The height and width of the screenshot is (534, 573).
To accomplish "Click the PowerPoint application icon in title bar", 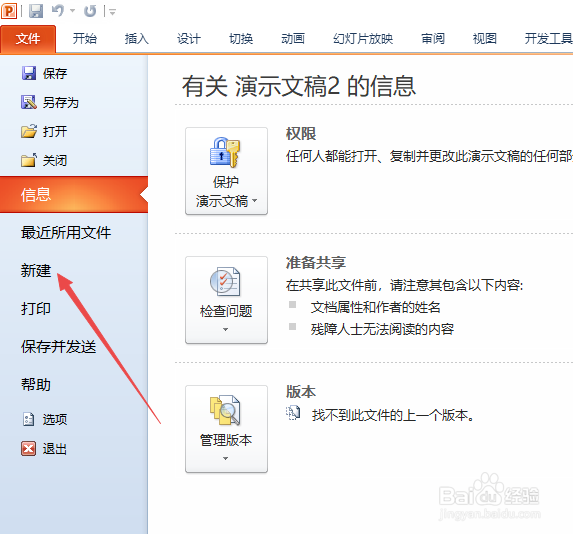I will click(9, 11).
